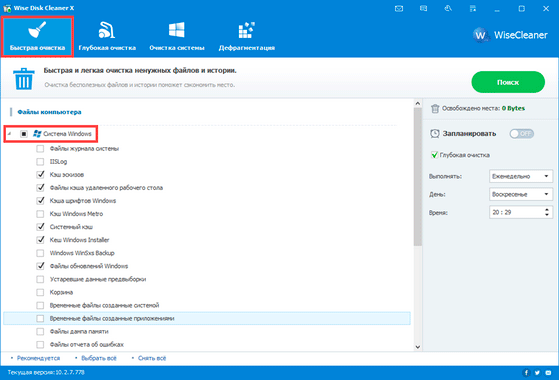
Task: Click the WiseCleaner logo
Action: (x=510, y=35)
